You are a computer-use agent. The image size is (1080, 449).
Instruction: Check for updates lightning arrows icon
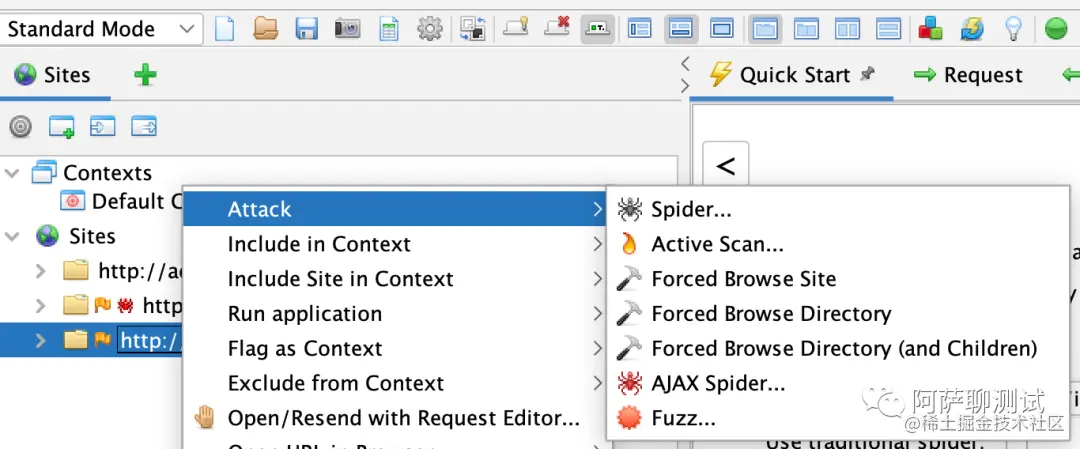(x=972, y=29)
